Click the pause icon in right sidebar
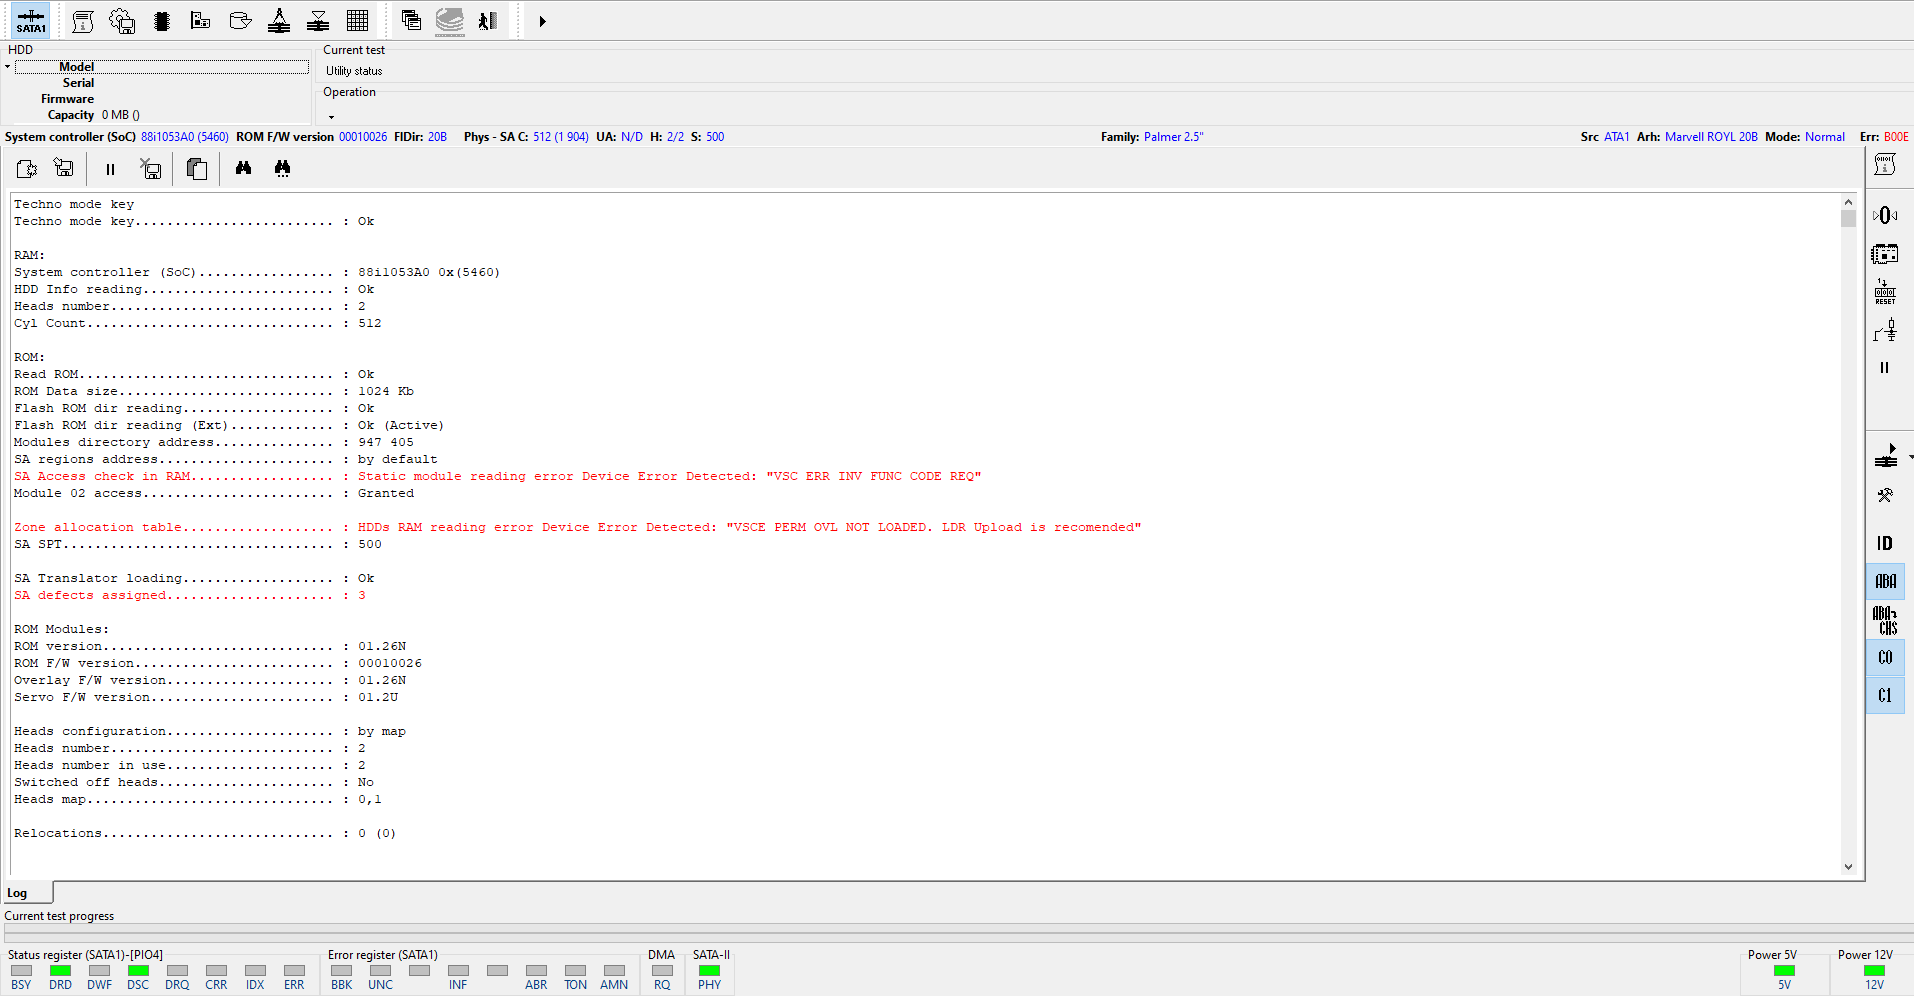Image resolution: width=1914 pixels, height=996 pixels. [x=1884, y=368]
